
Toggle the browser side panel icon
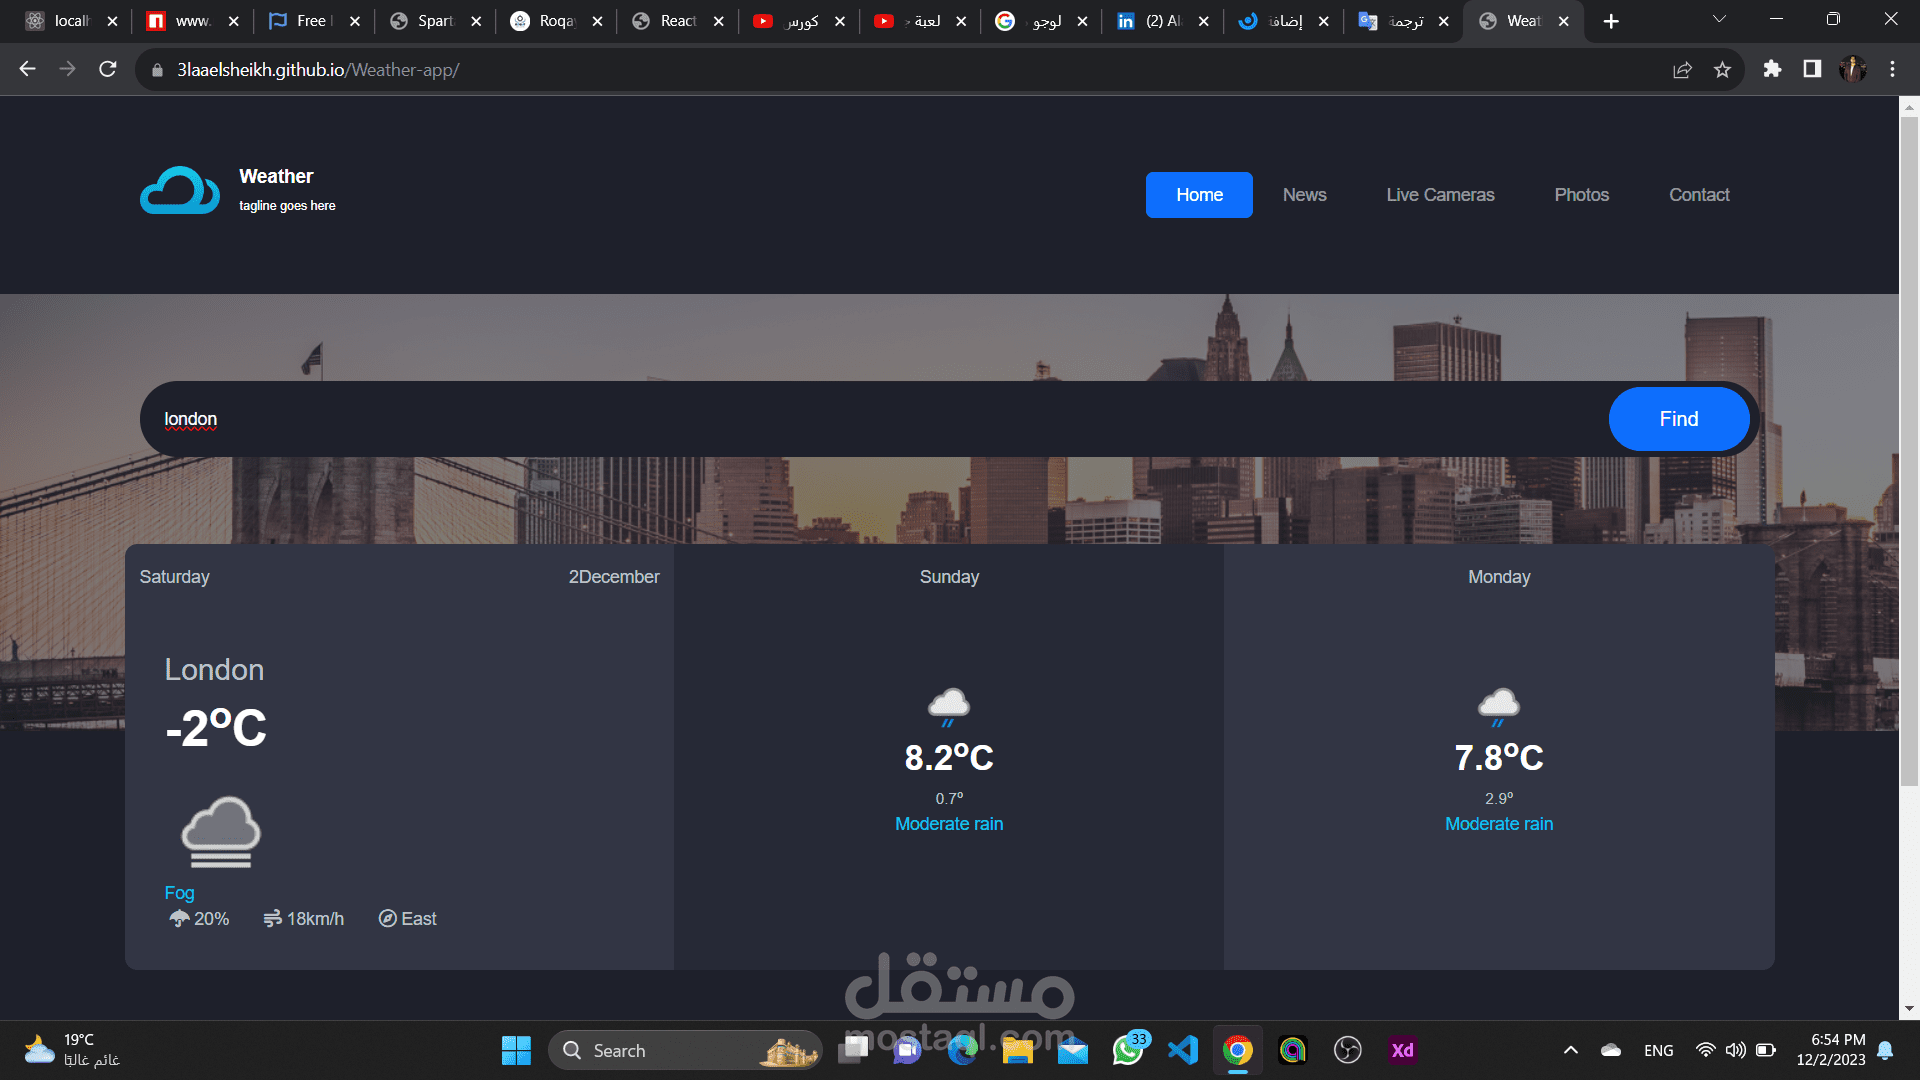tap(1812, 69)
